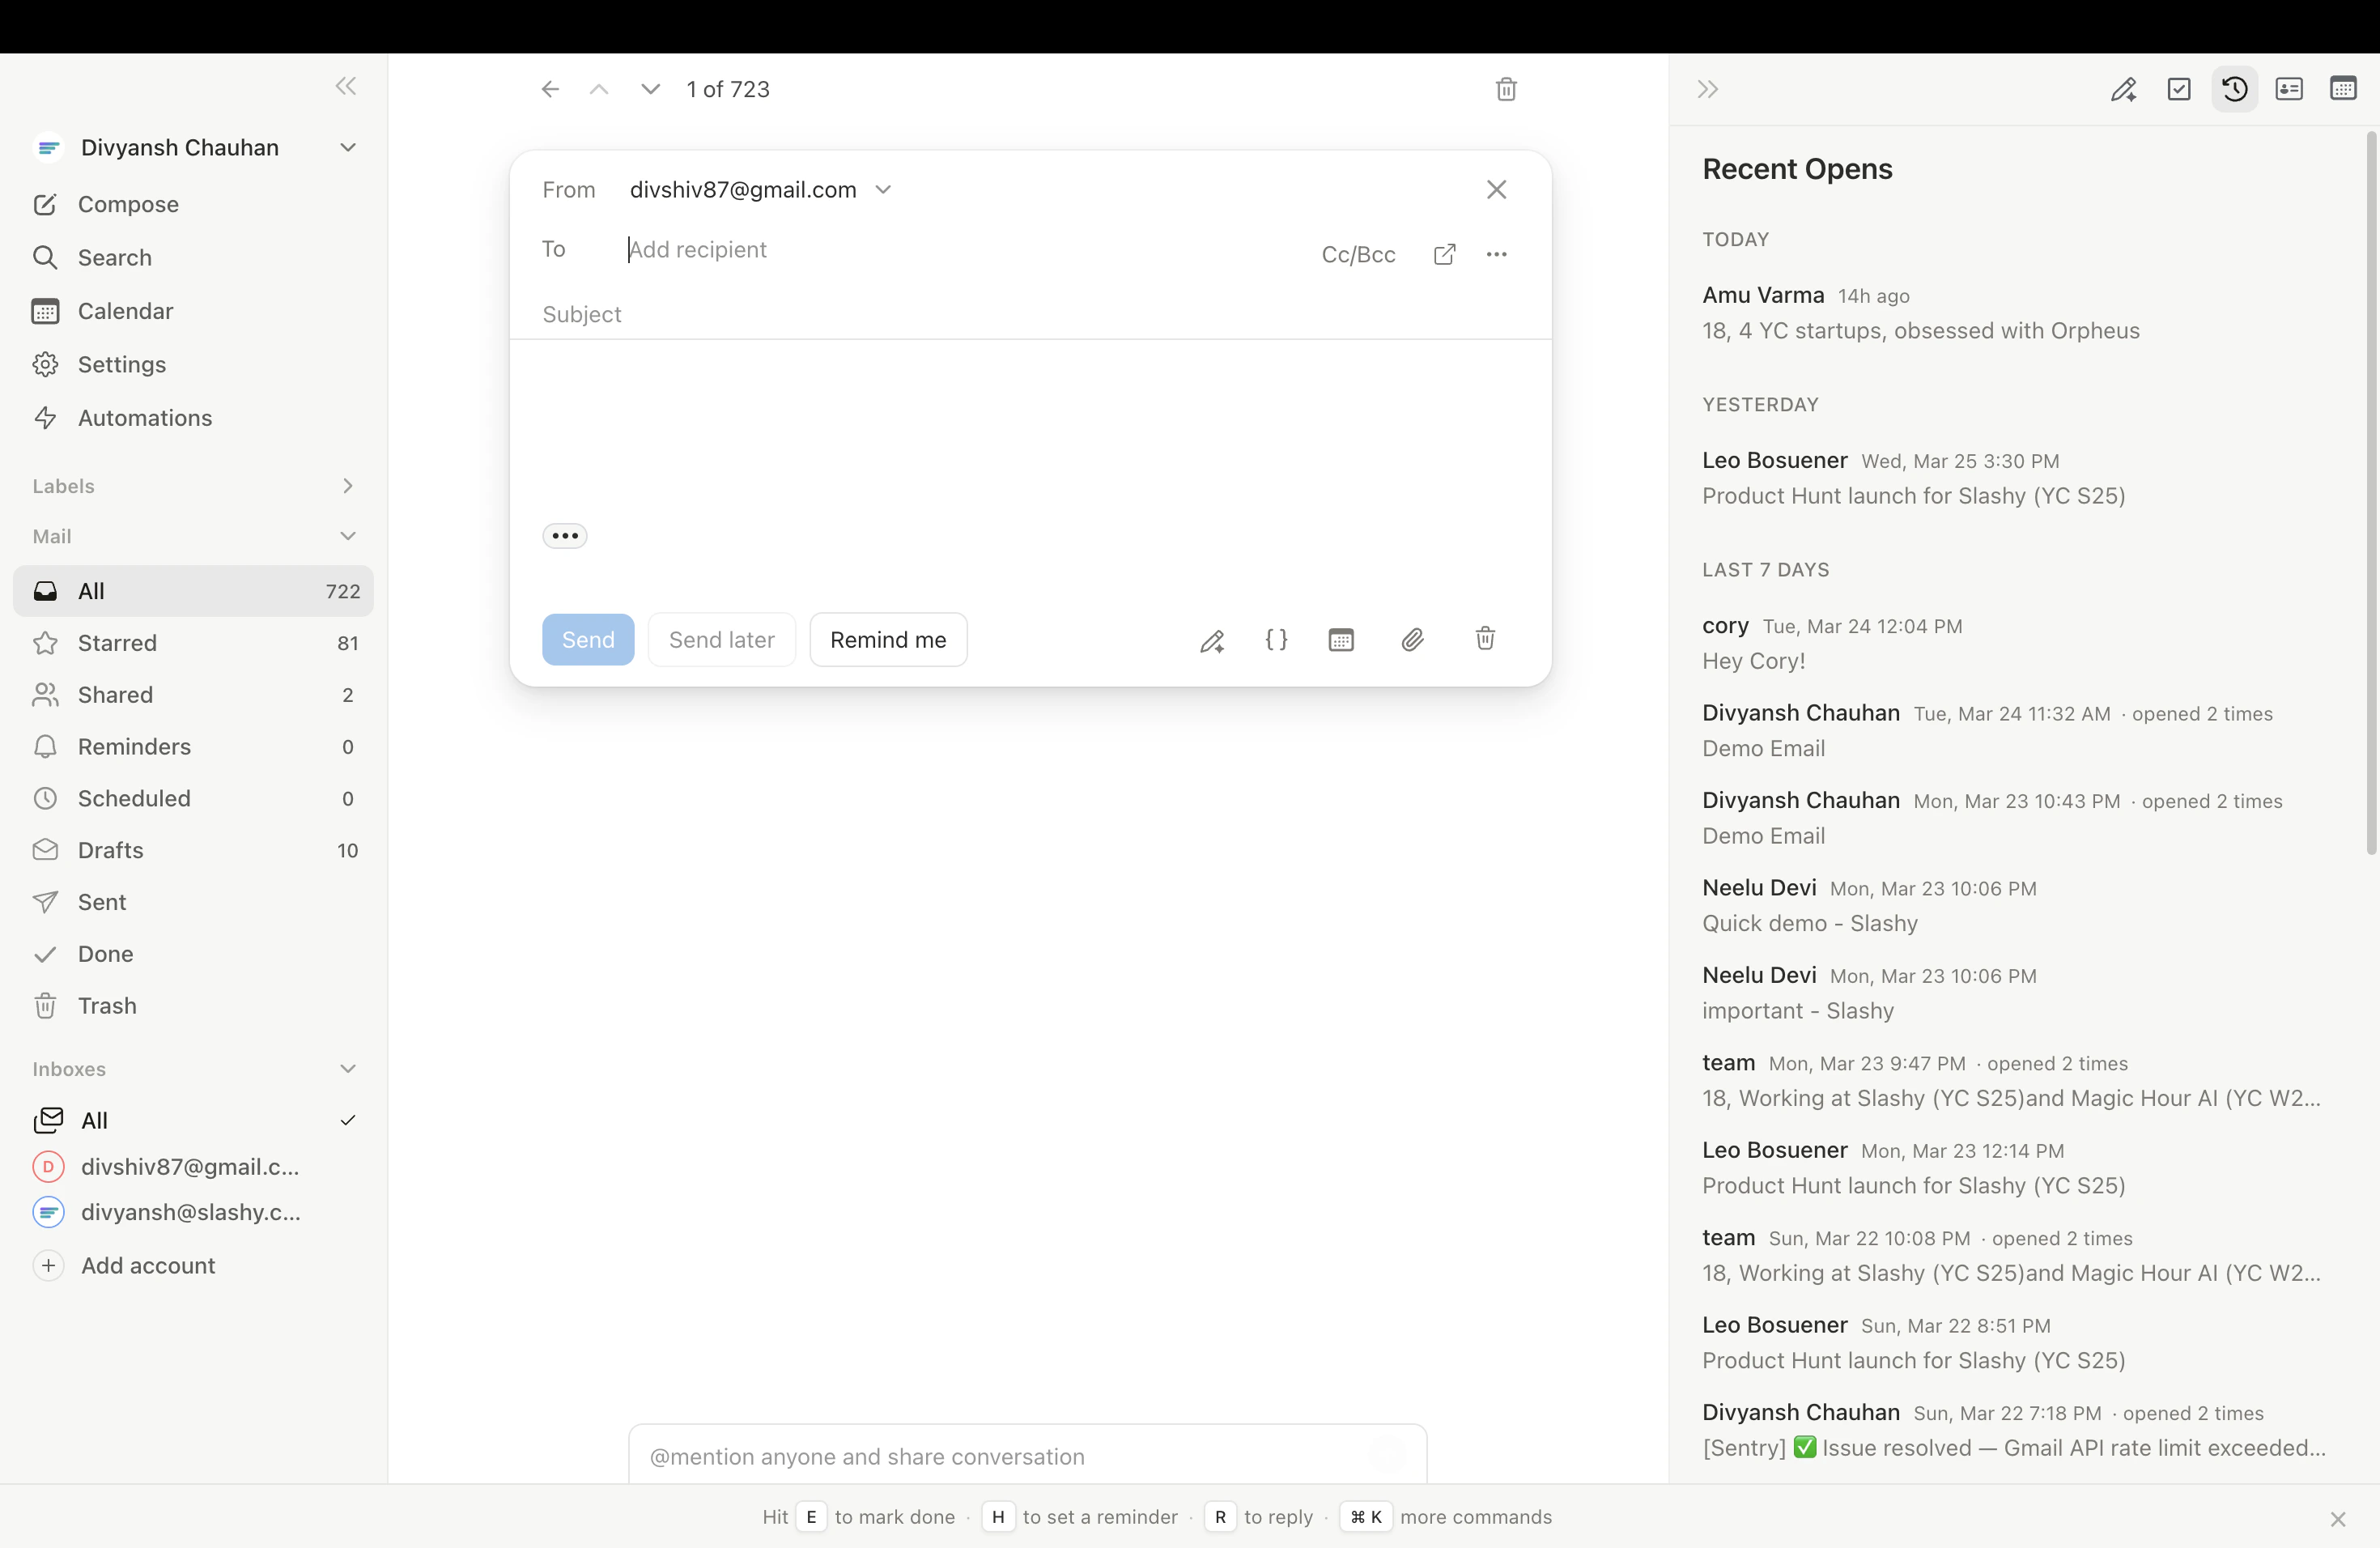Pop out the composer to a window
Viewport: 2380px width, 1548px height.
point(1444,255)
